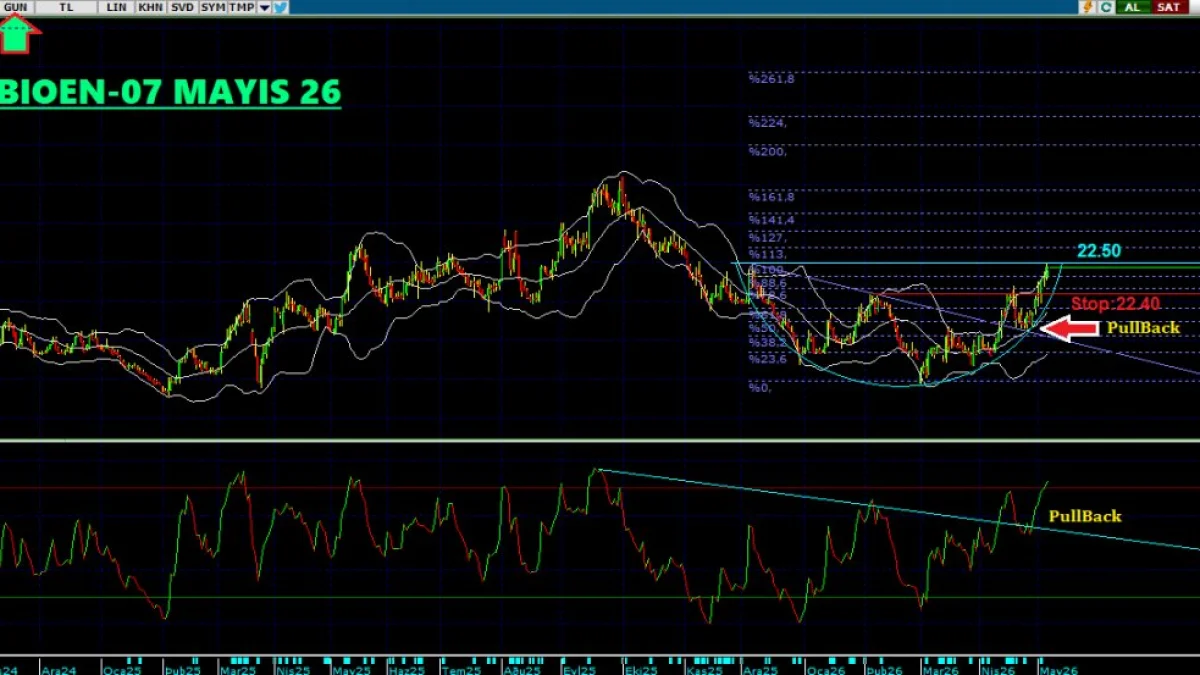Click the 22.50 price target label
Image resolution: width=1200 pixels, height=675 pixels.
(x=1098, y=251)
